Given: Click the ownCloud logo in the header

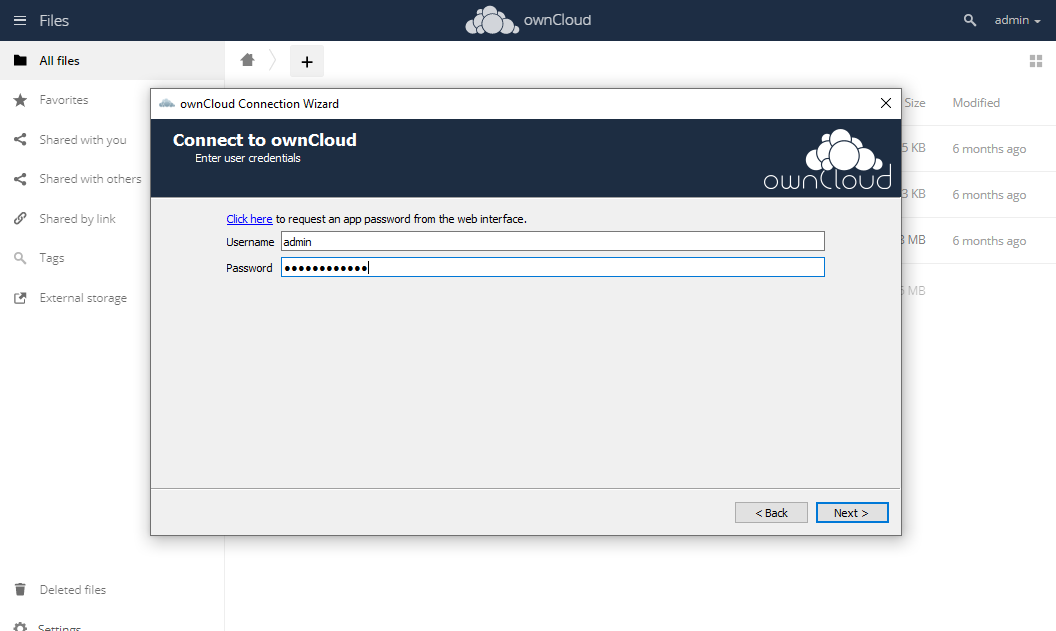Looking at the screenshot, I should tap(528, 20).
